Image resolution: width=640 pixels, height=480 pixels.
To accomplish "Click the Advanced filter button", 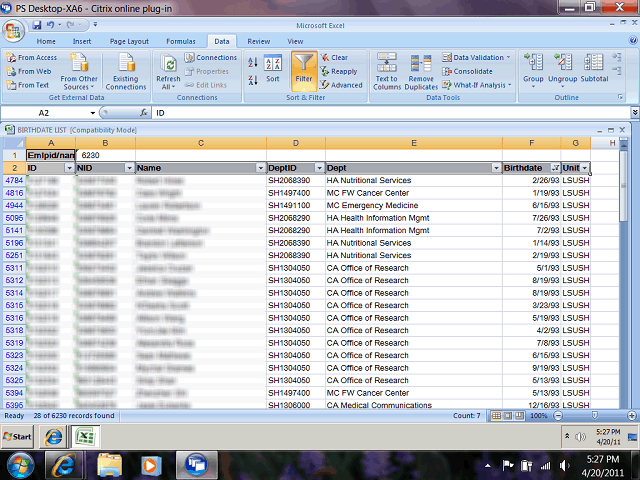I will pos(342,85).
